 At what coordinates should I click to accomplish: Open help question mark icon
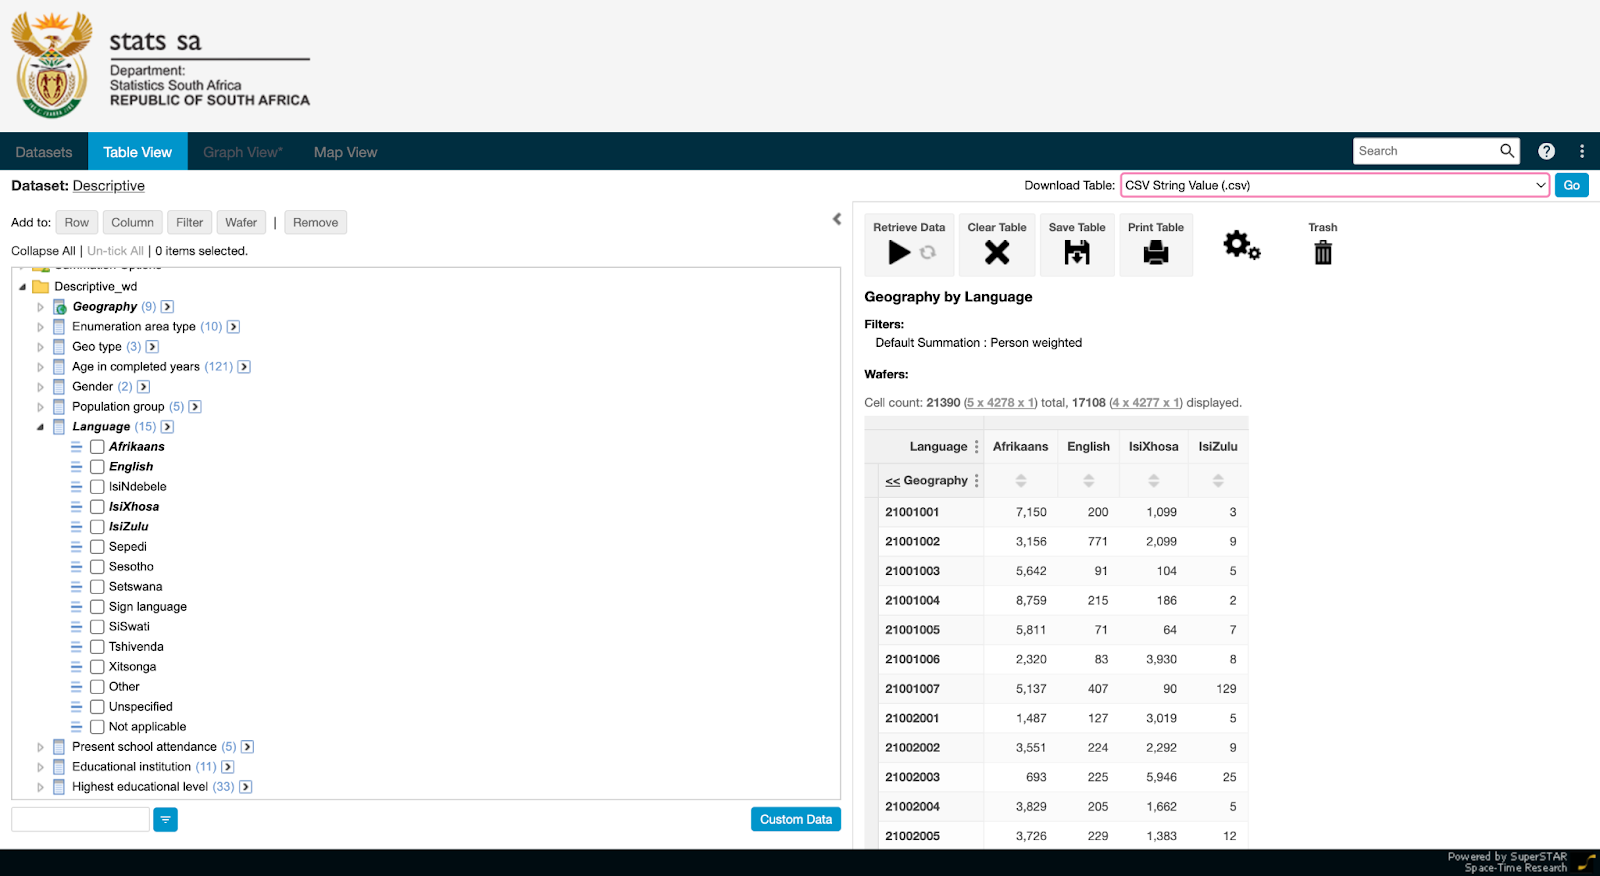[1546, 151]
